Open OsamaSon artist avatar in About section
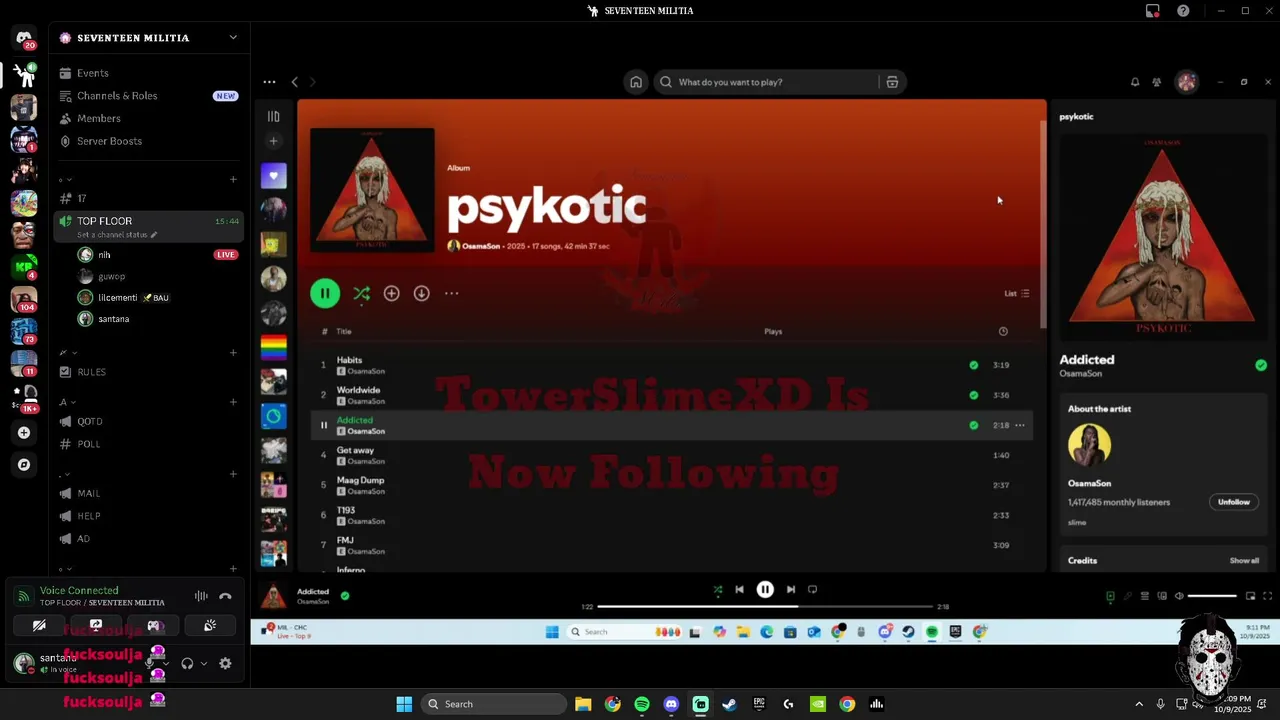1280x720 pixels. tap(1089, 445)
